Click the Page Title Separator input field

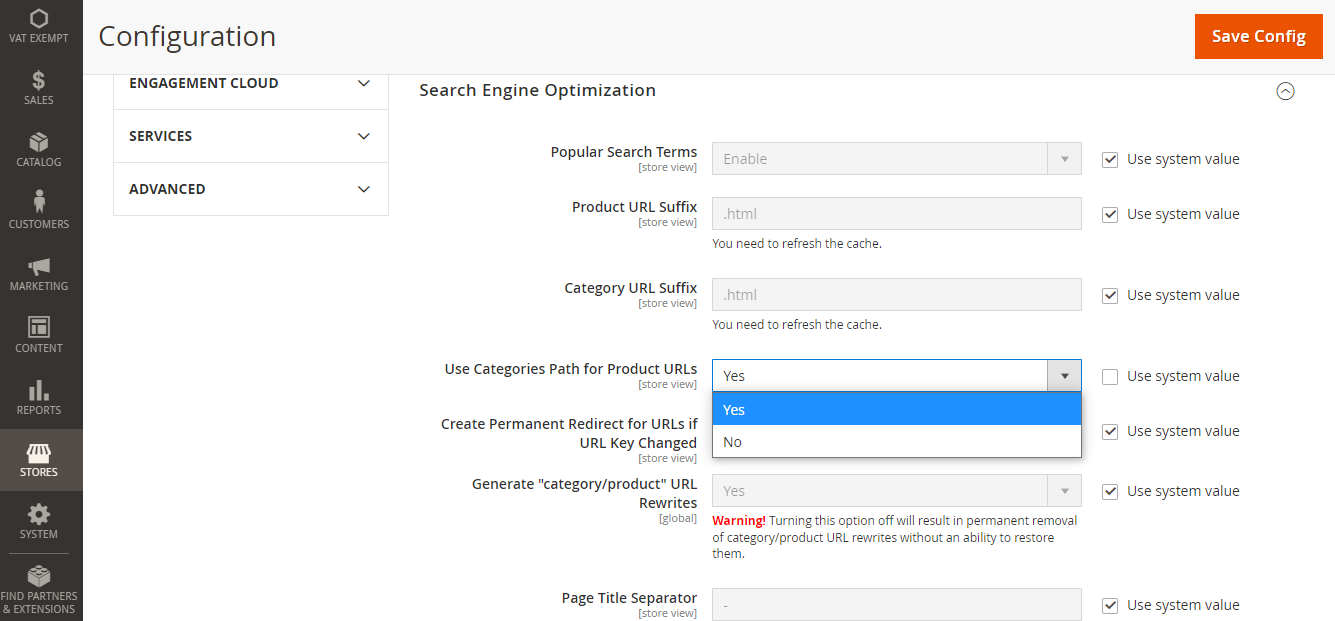896,605
